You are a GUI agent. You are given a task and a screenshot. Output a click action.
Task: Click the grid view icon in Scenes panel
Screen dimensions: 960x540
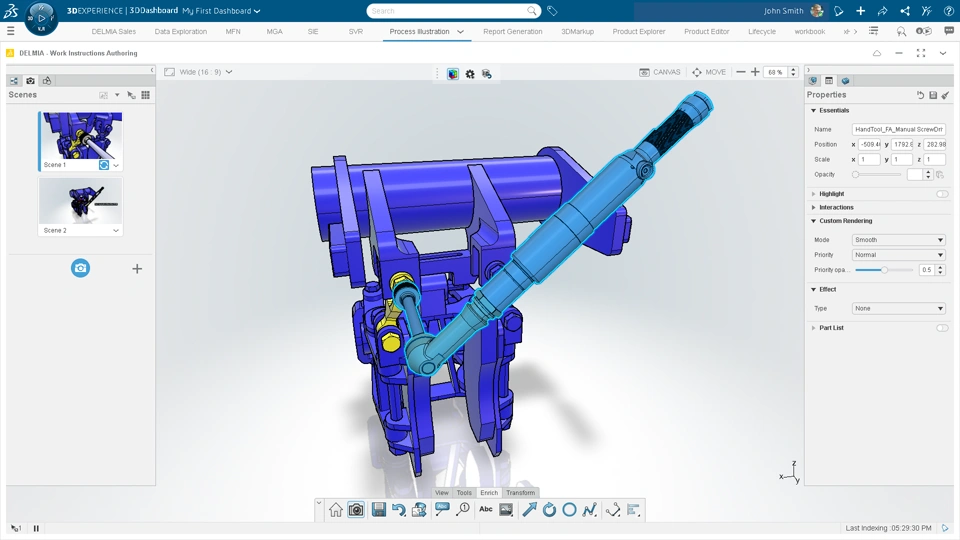pyautogui.click(x=145, y=95)
